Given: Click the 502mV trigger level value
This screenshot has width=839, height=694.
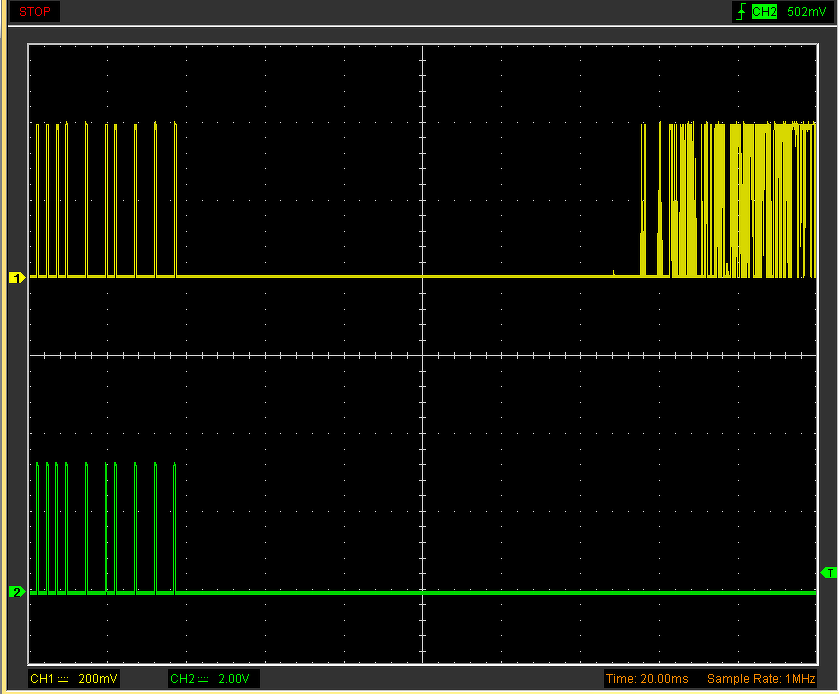Looking at the screenshot, I should click(x=806, y=12).
